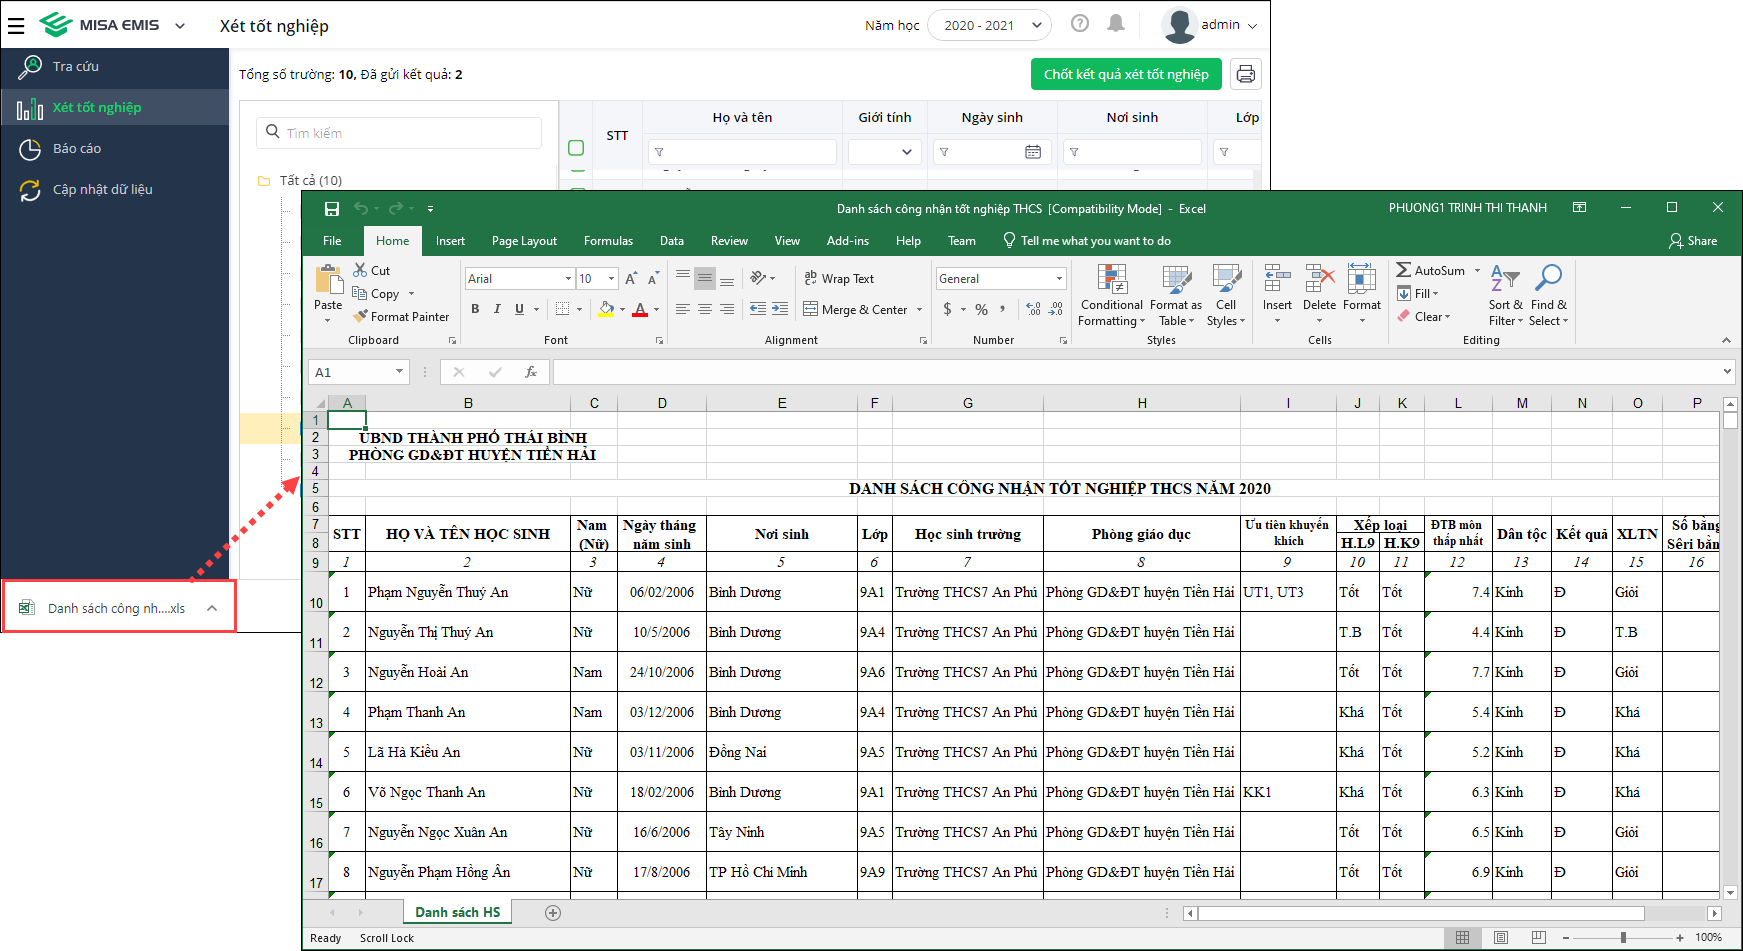
Task: Click the Format Painter icon
Action: [361, 316]
